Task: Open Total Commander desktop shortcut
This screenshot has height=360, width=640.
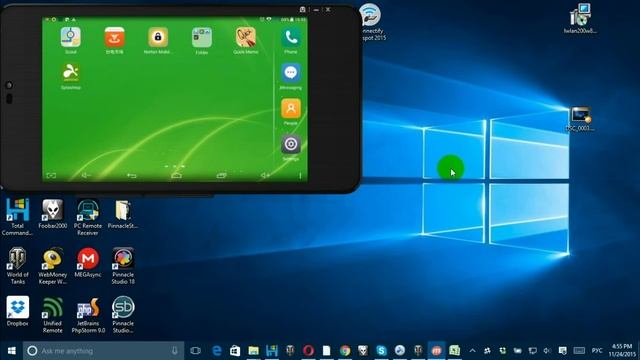Action: (17, 217)
